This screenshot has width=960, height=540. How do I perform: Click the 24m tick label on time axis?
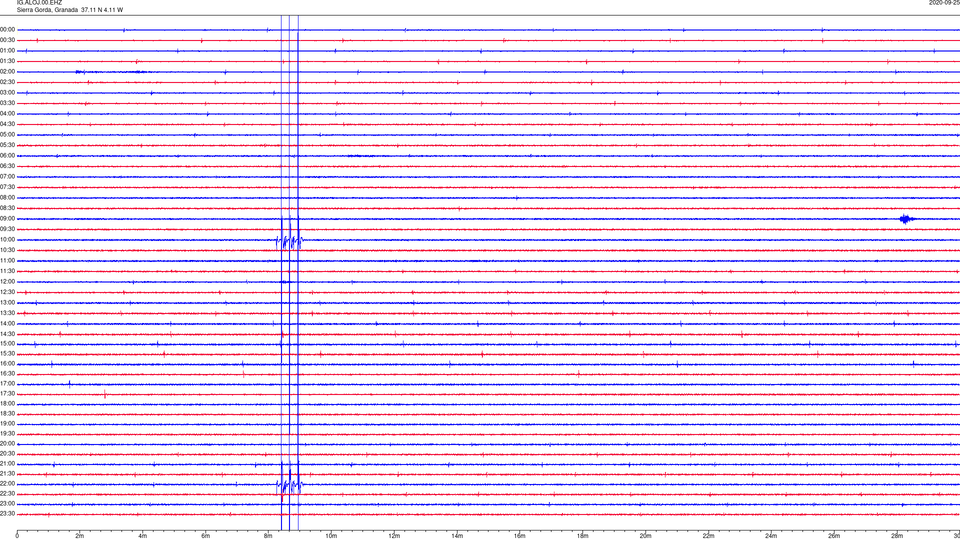(x=771, y=536)
